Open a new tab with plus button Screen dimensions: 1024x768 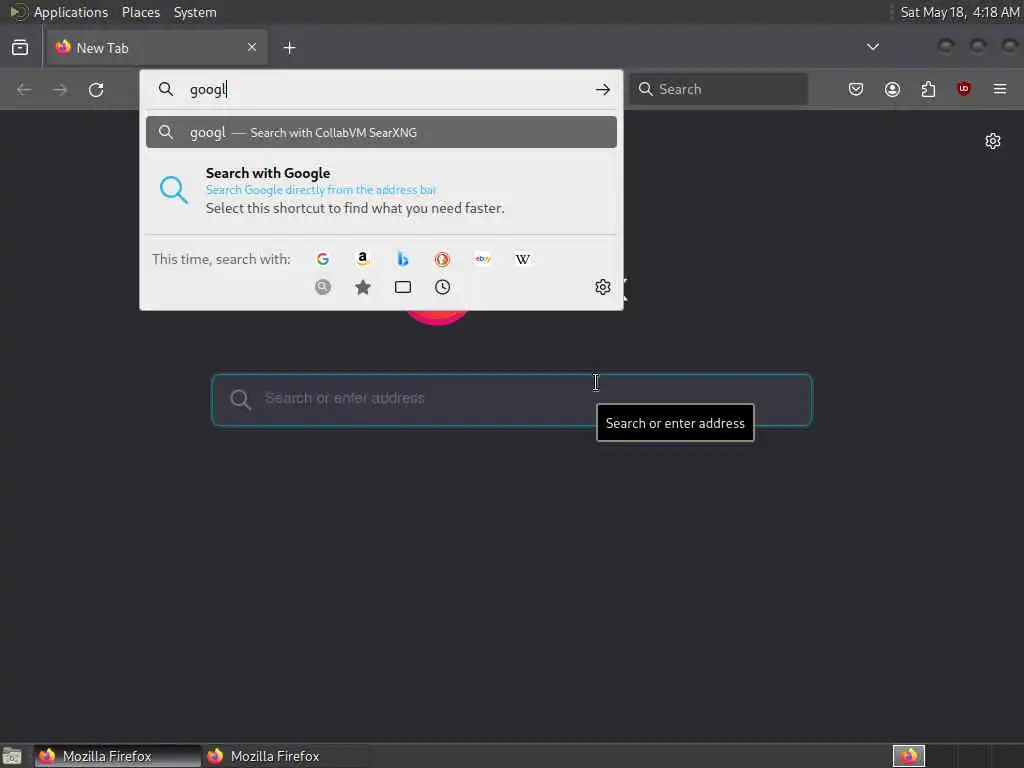pos(289,48)
